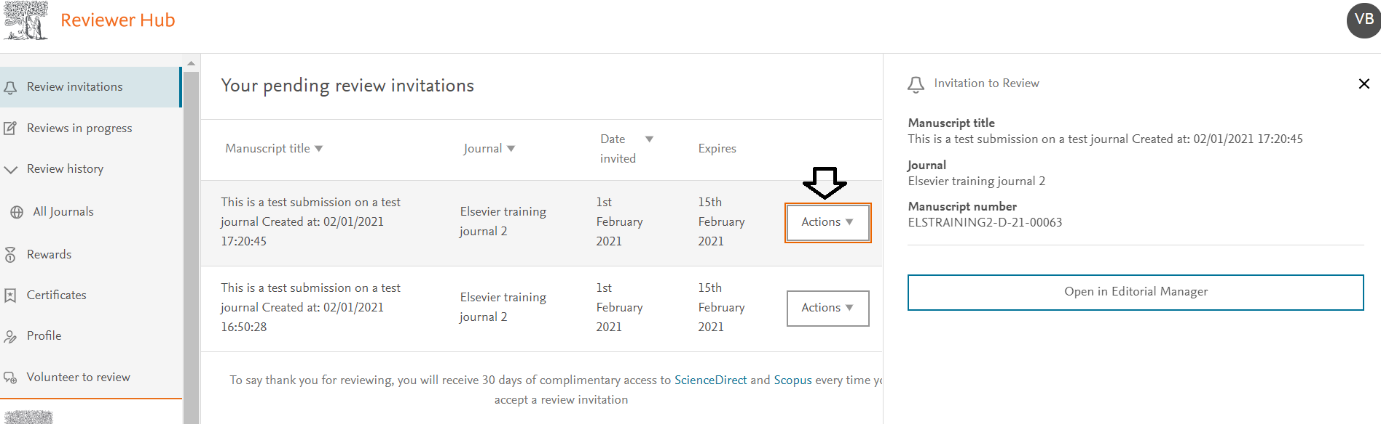
Task: Click the Profile person icon
Action: point(11,336)
